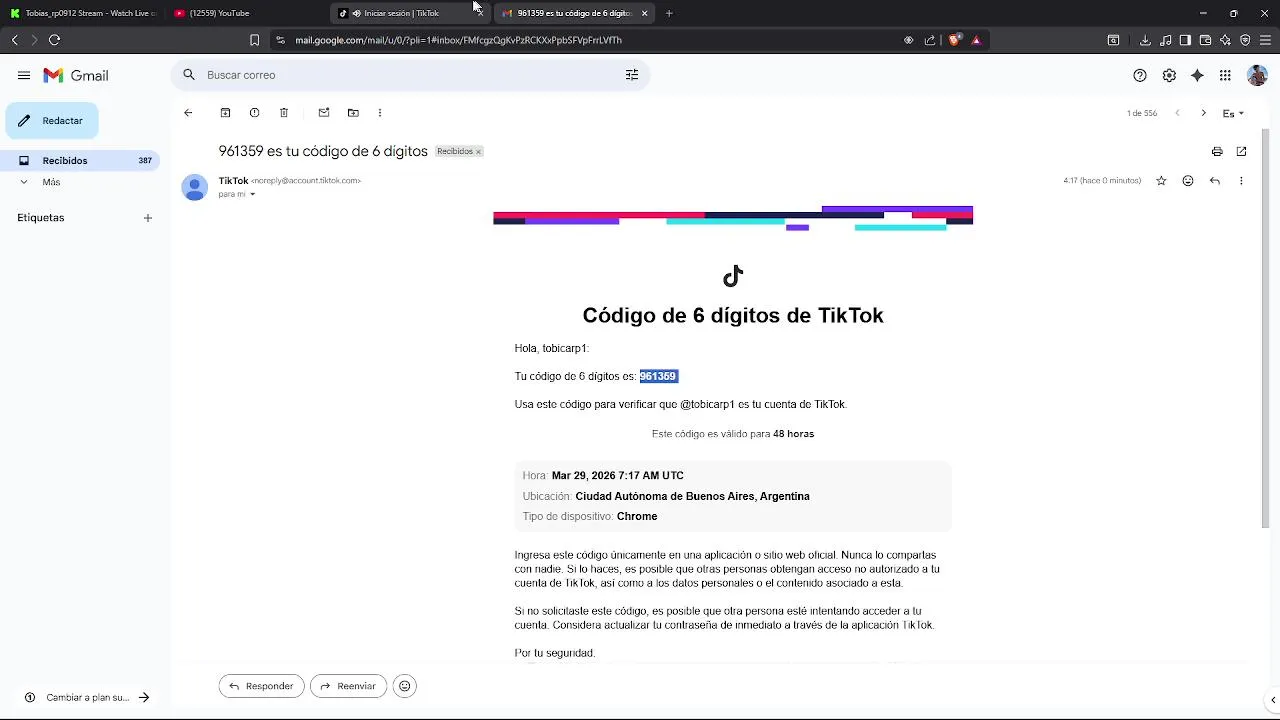Viewport: 1280px width, 720px height.
Task: Click the Reenviar button
Action: click(349, 686)
